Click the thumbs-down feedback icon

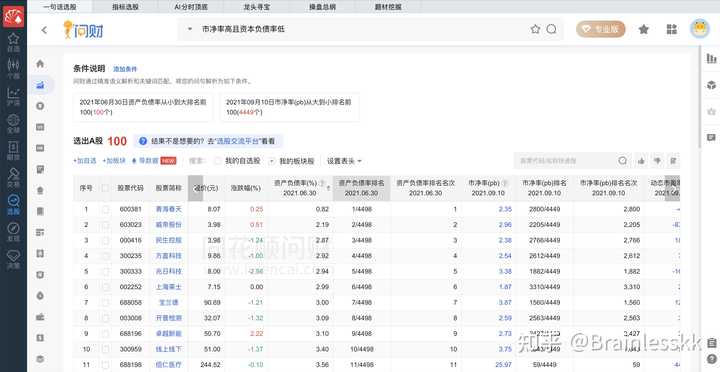point(657,161)
